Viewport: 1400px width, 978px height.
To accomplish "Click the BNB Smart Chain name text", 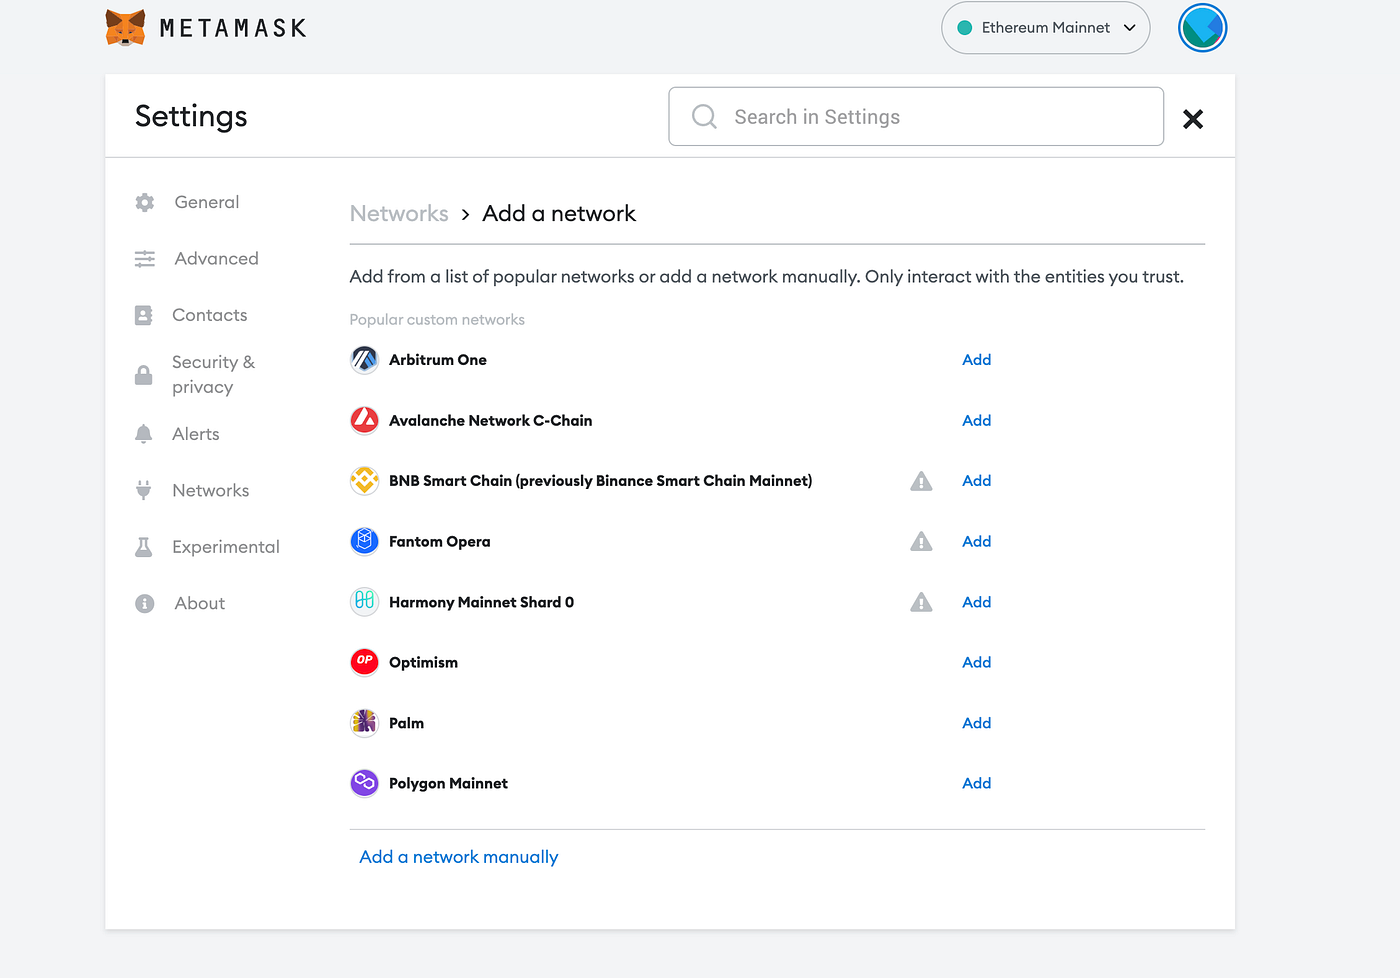I will point(600,481).
